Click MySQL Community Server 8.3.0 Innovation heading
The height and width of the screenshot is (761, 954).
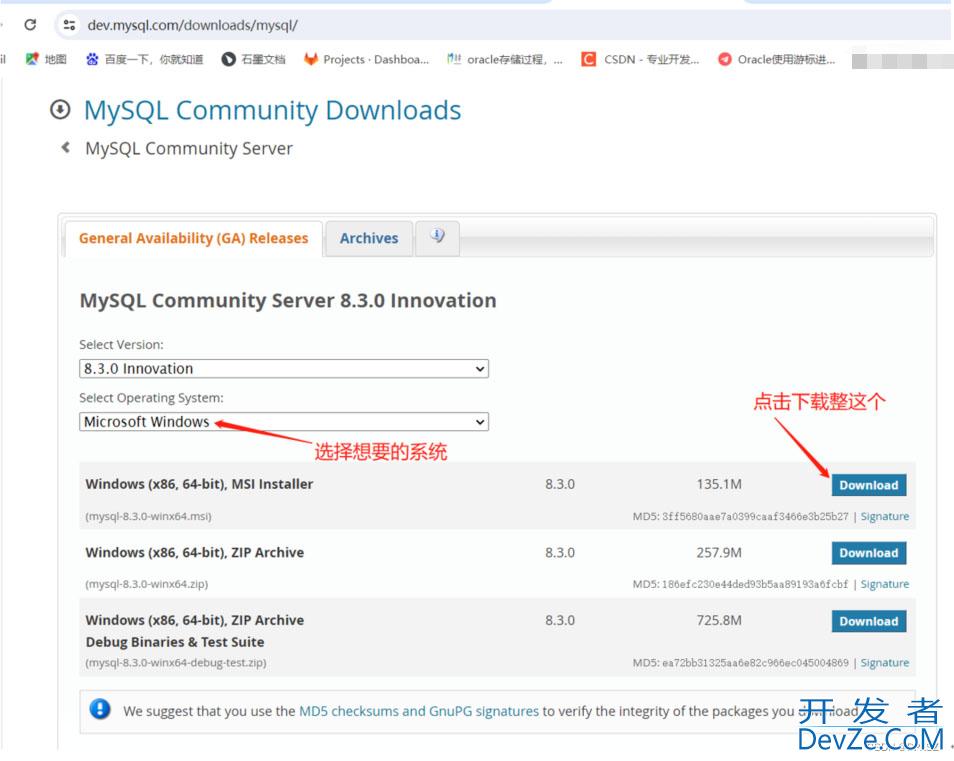pyautogui.click(x=288, y=301)
